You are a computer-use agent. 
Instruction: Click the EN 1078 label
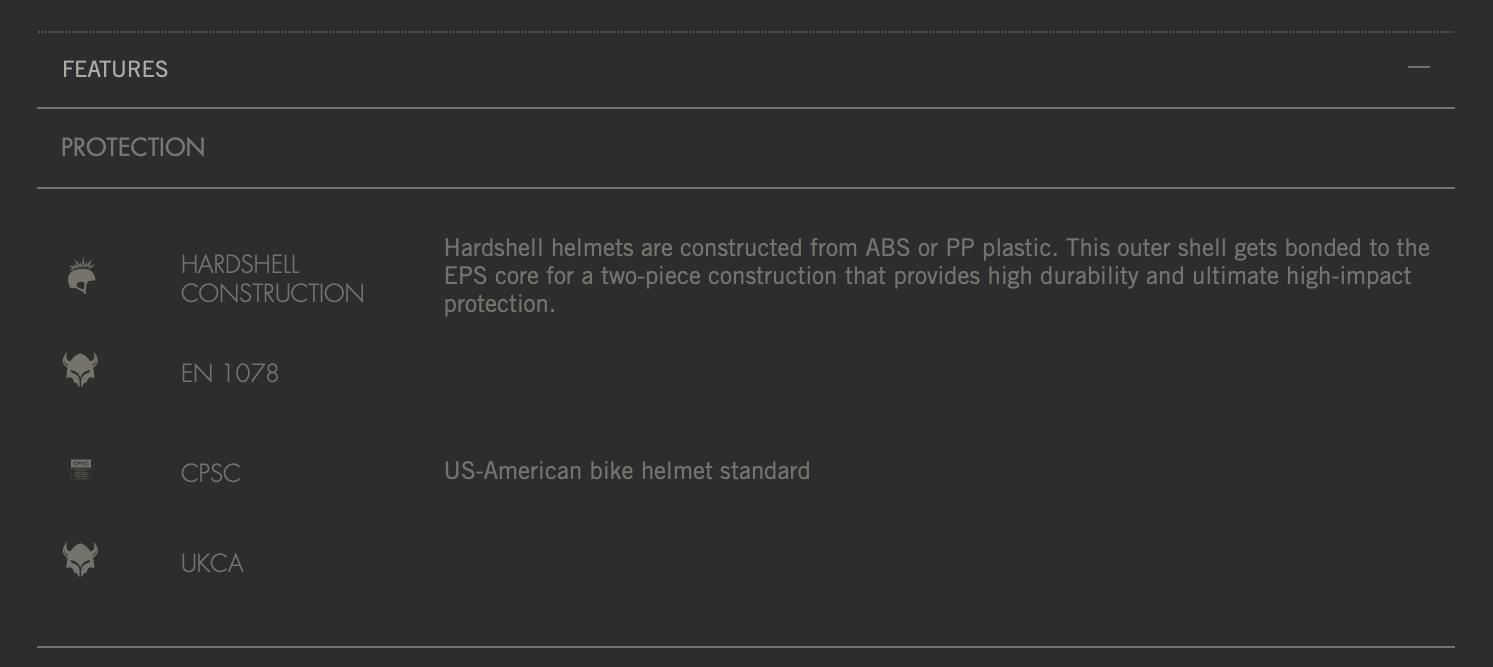point(230,373)
